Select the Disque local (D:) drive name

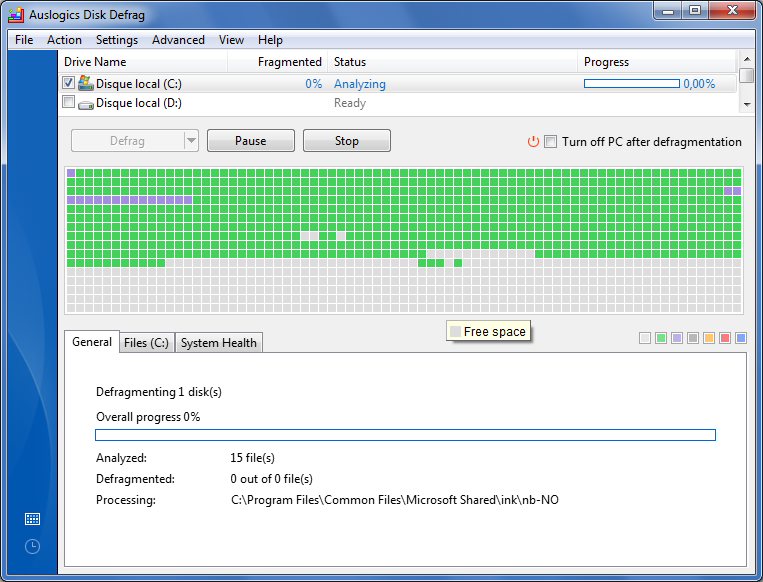[139, 103]
